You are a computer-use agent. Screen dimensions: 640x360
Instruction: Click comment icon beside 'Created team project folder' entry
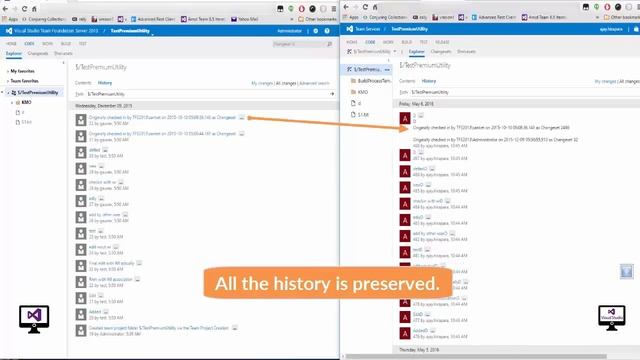pyautogui.click(x=235, y=327)
